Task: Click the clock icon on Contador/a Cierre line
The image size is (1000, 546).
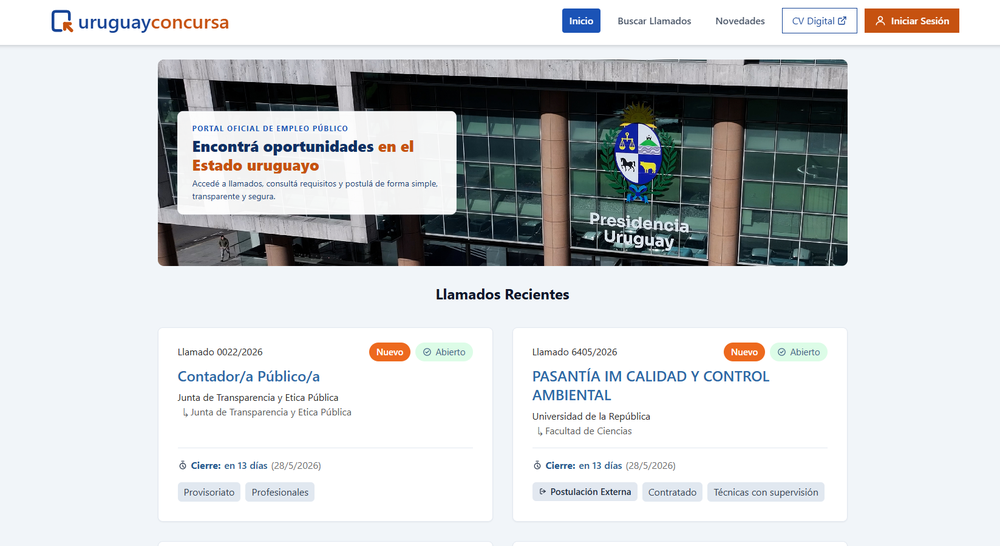Action: coord(182,466)
